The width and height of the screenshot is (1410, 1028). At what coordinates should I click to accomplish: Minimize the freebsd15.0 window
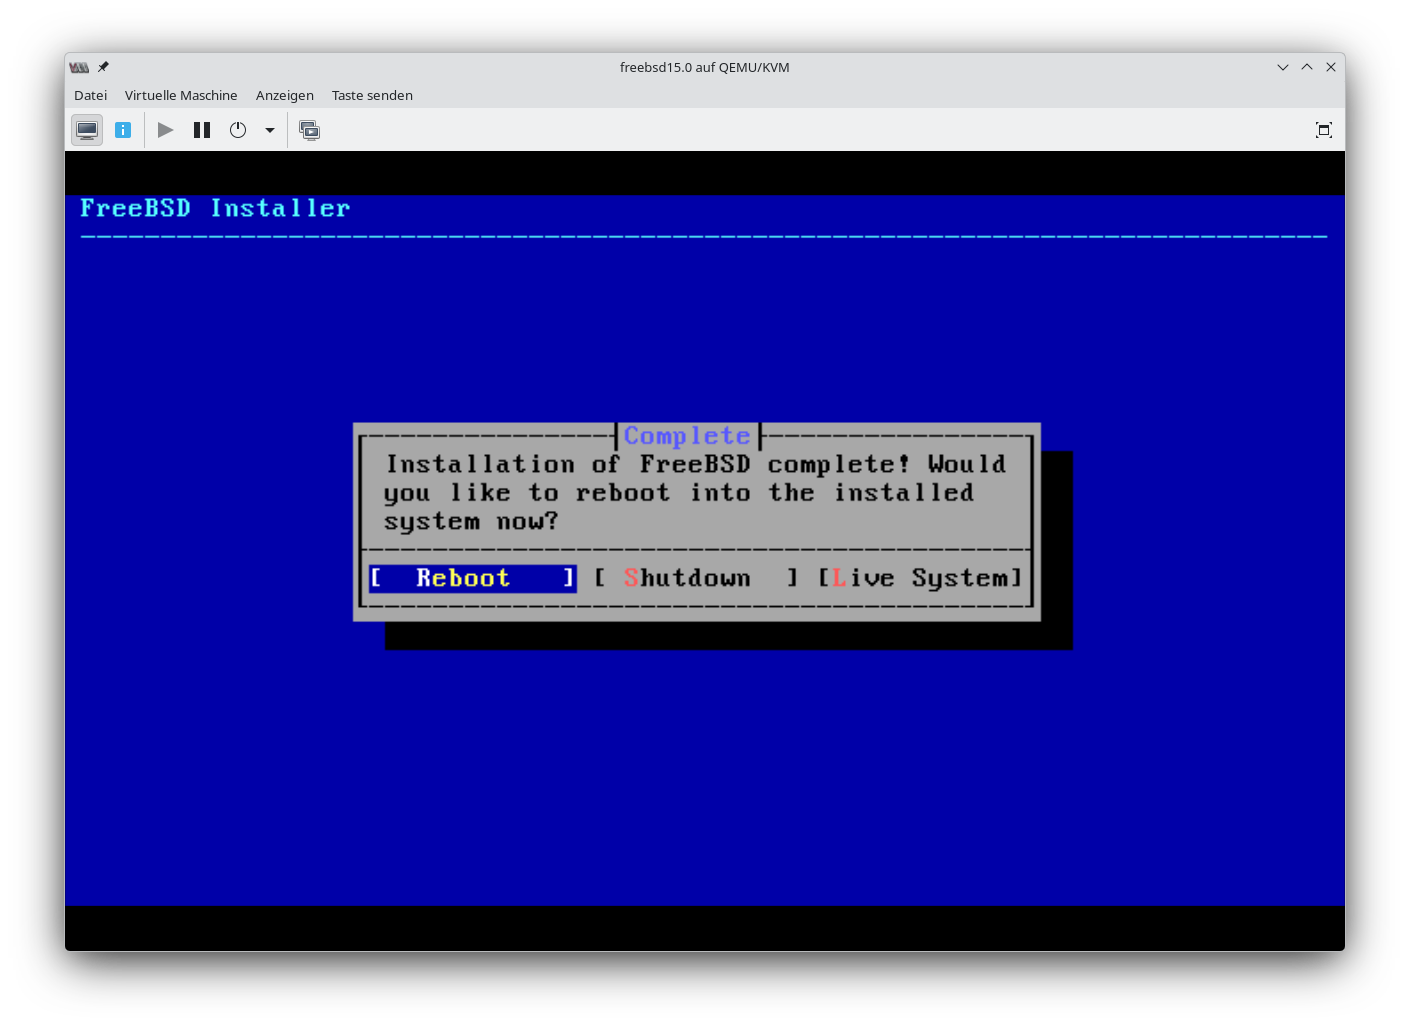point(1282,67)
